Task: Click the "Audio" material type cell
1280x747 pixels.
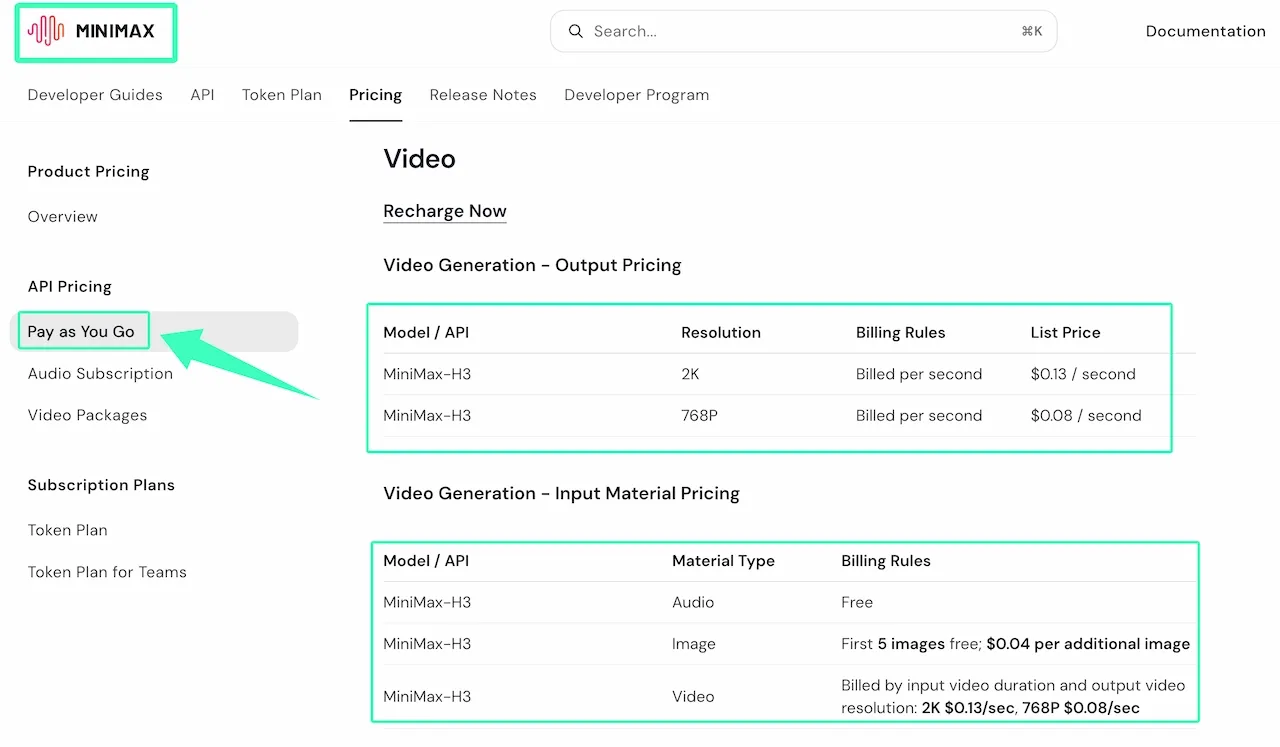Action: click(693, 602)
